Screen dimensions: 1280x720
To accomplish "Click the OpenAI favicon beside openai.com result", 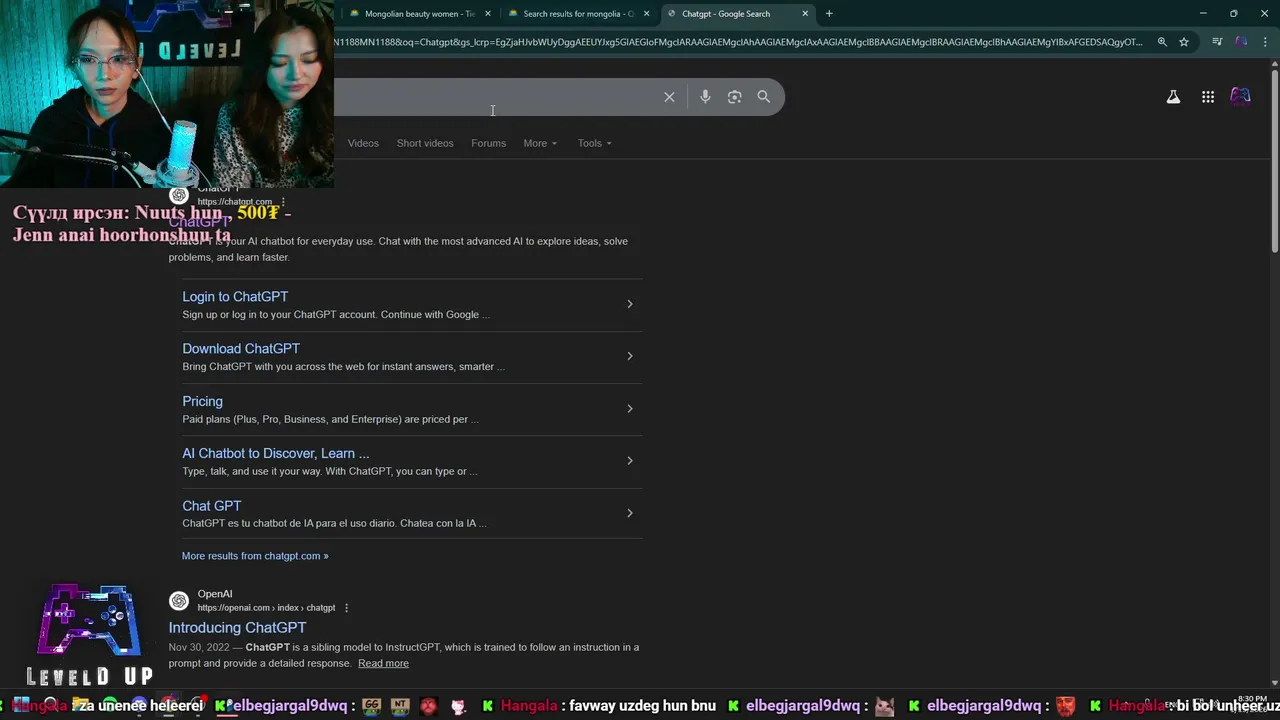I will 179,601.
